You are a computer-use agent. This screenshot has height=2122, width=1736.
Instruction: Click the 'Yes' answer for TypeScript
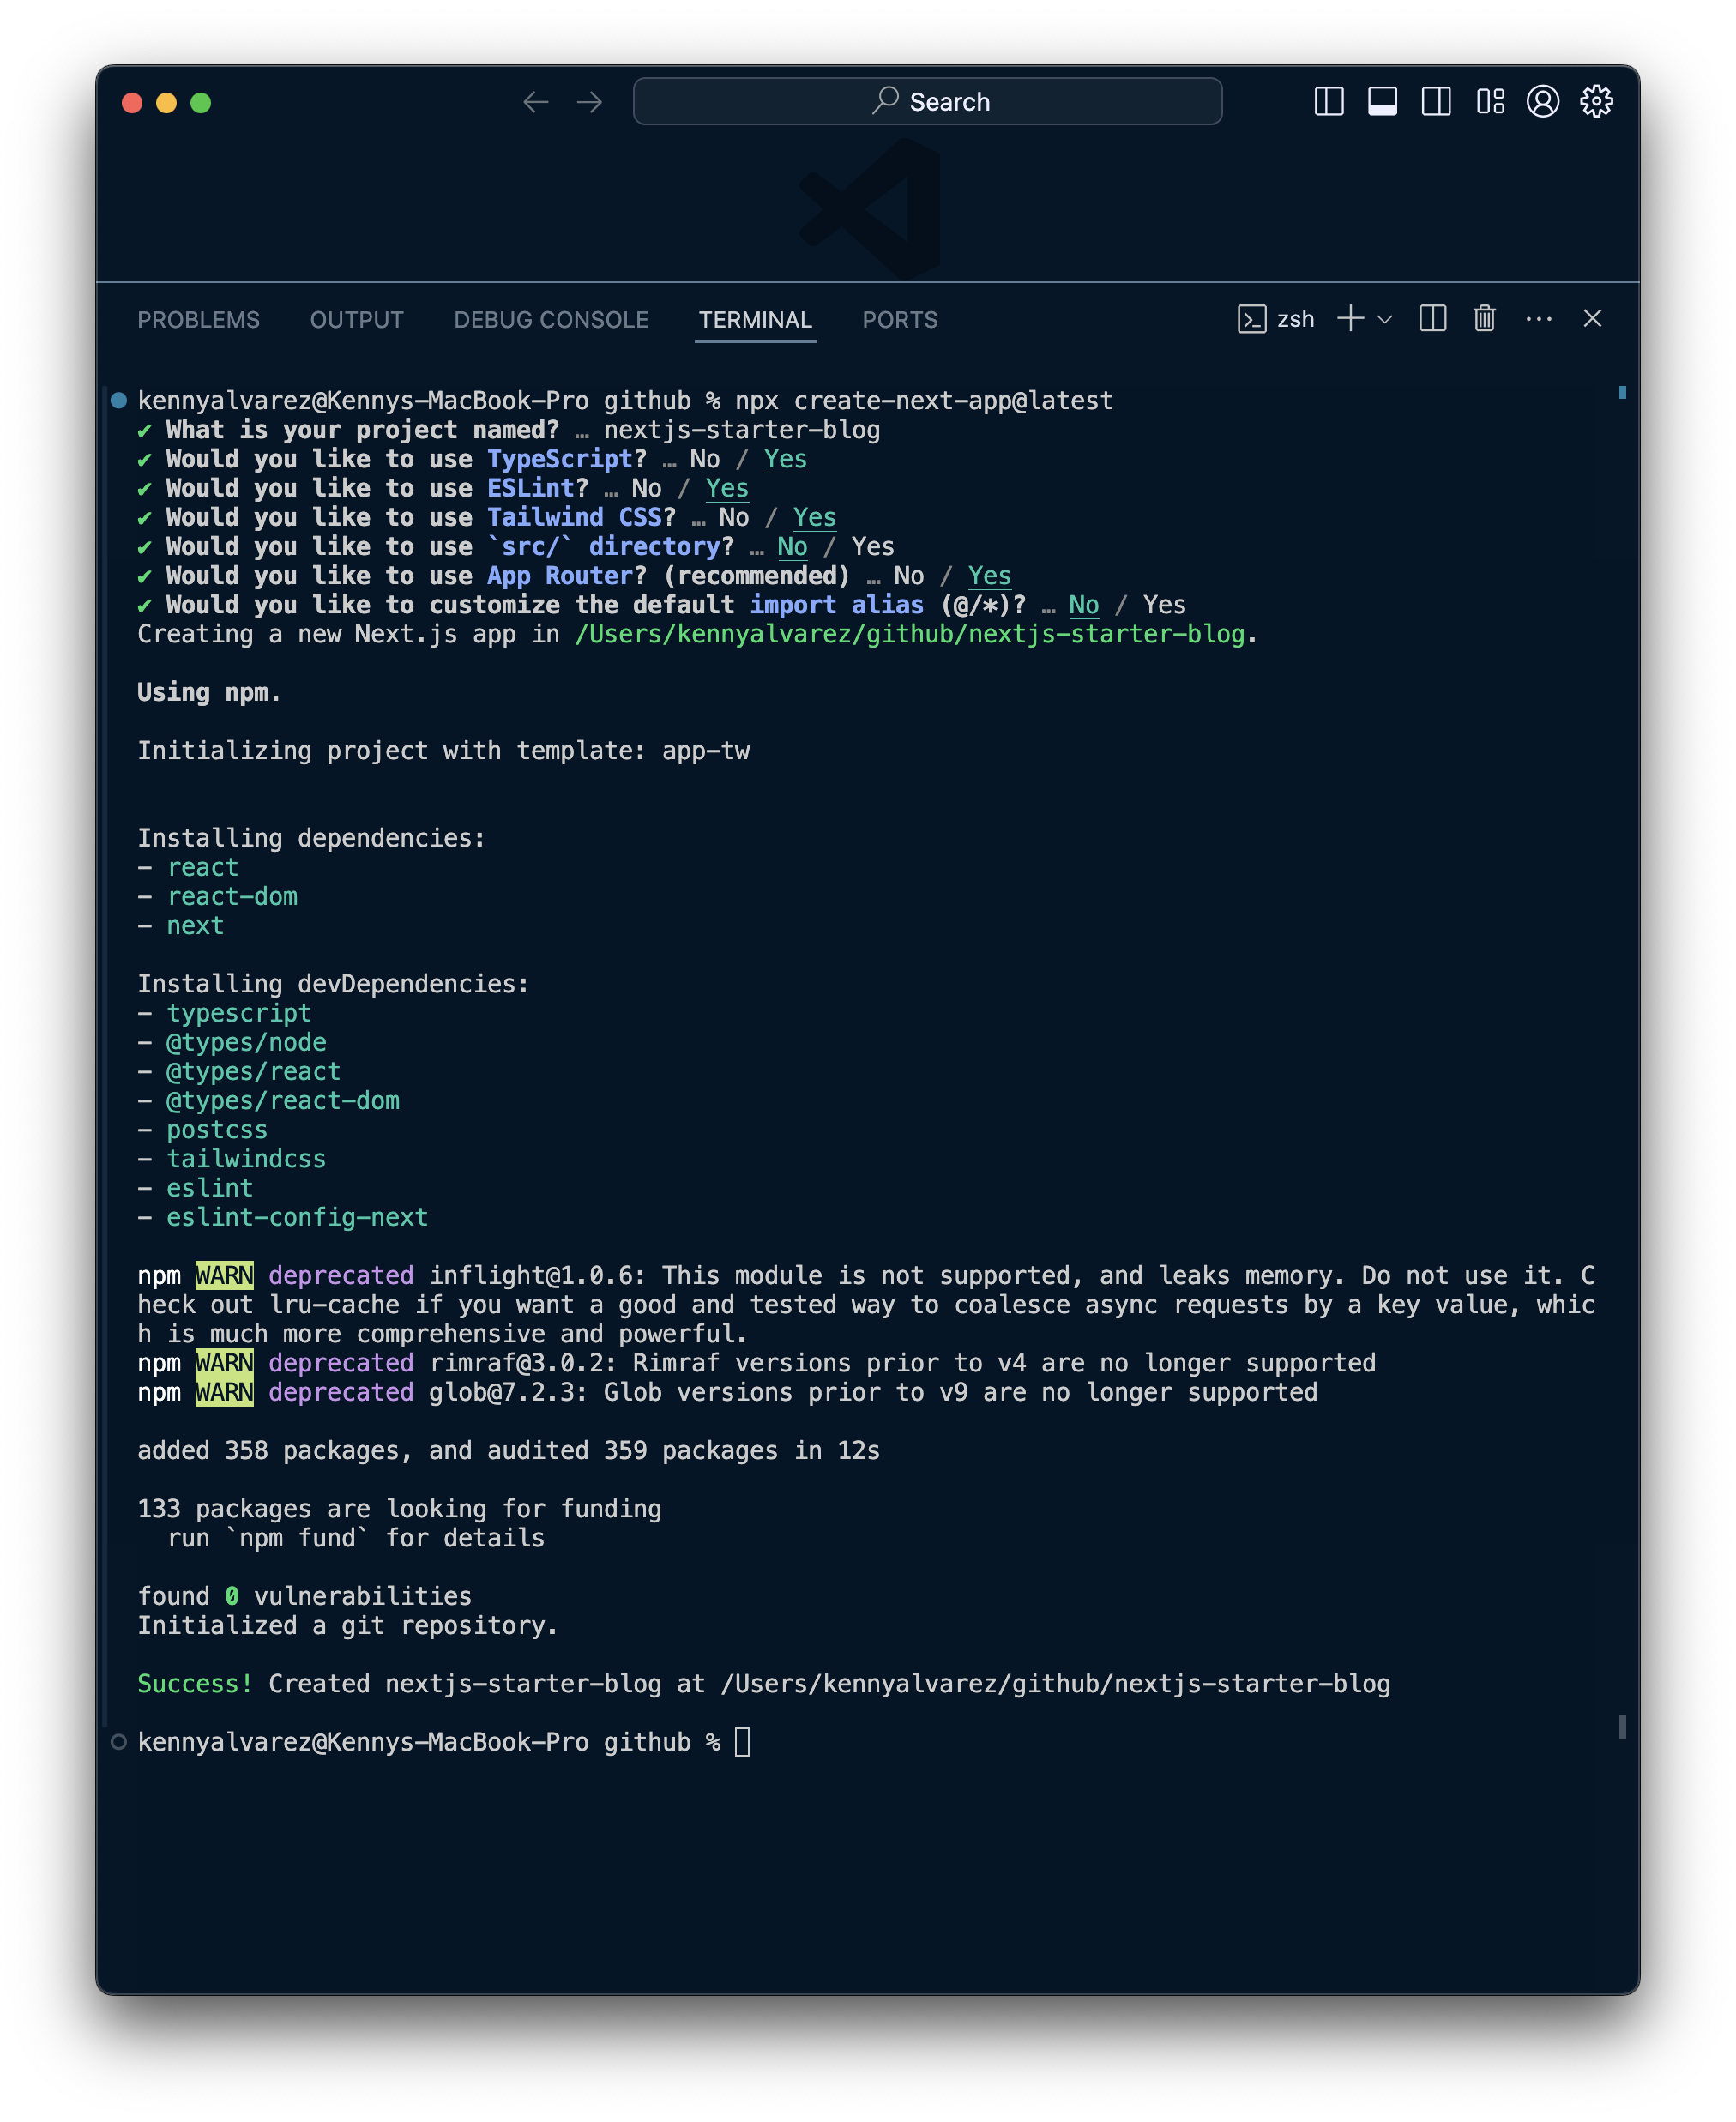(785, 459)
